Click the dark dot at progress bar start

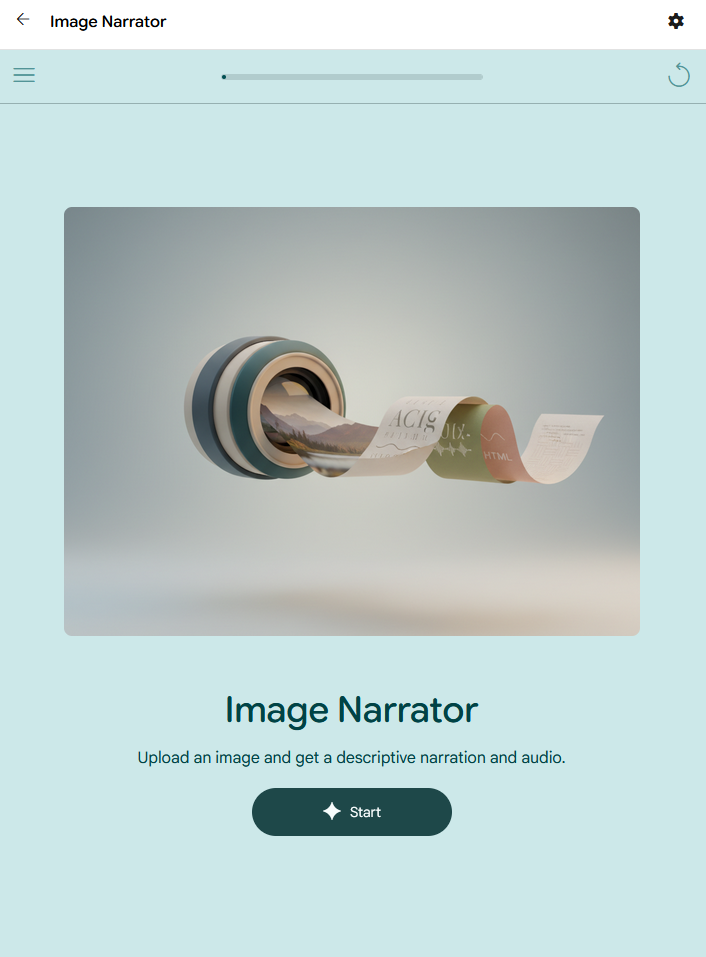click(224, 77)
